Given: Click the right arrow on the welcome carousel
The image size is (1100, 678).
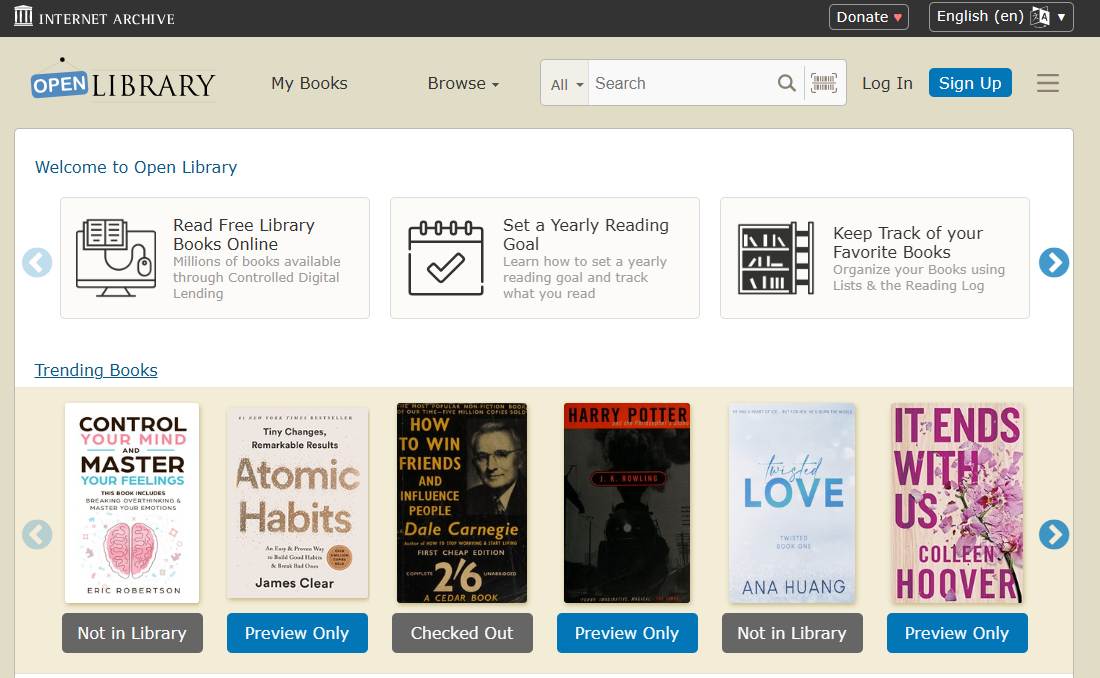Looking at the screenshot, I should [x=1054, y=263].
